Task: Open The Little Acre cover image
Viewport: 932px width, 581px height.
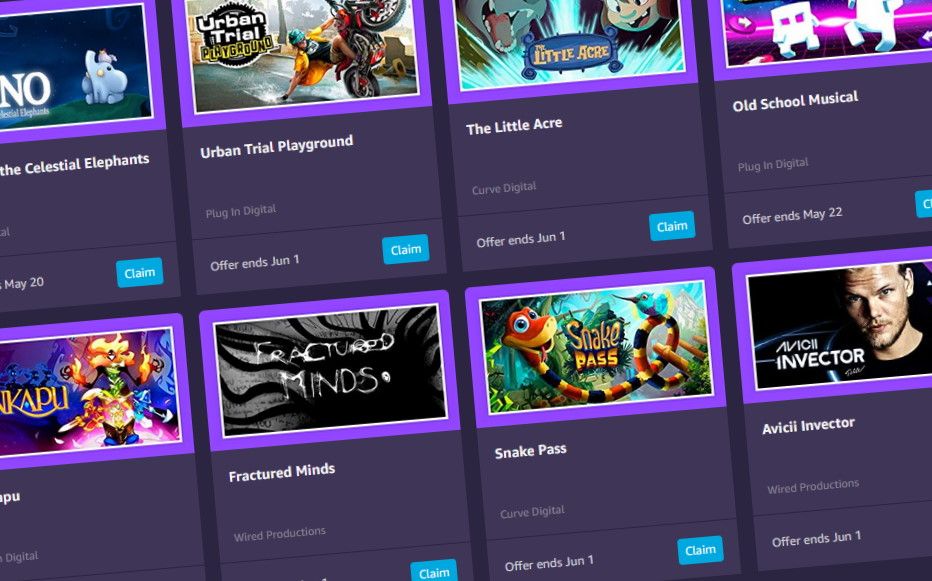Action: click(569, 43)
